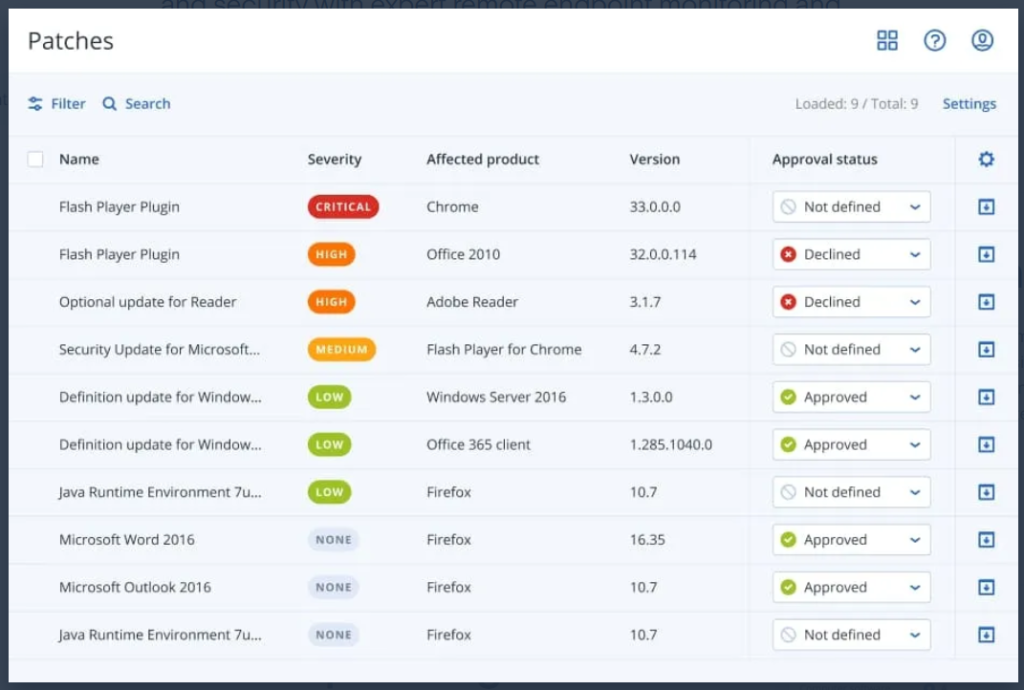Open approval dropdown for Microsoft Outlook 2016
Viewport: 1024px width, 690px height.
pos(851,587)
